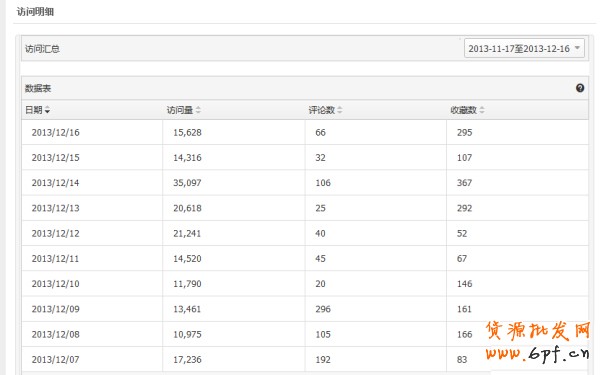
Task: Click the 访问量 column header label
Action: (x=179, y=110)
